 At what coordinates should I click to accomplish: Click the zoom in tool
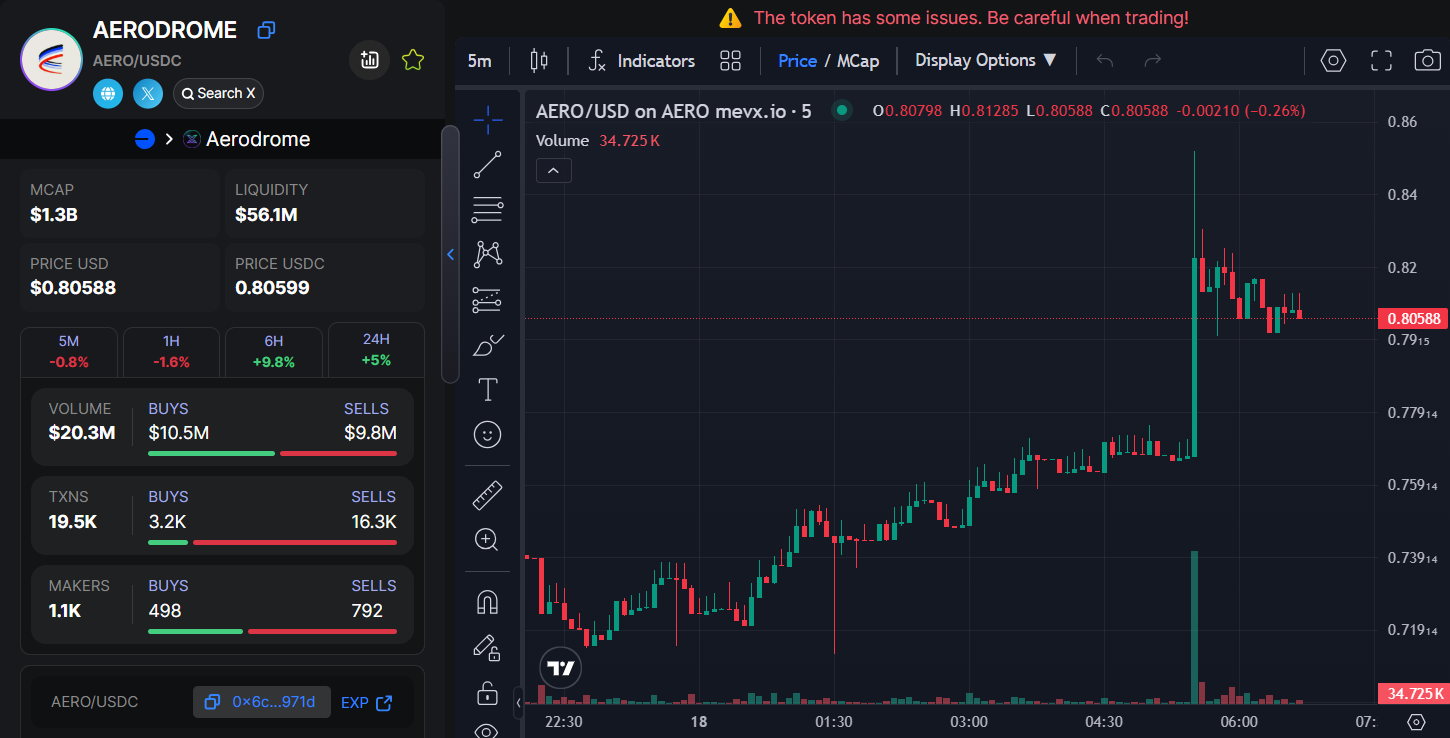[487, 540]
